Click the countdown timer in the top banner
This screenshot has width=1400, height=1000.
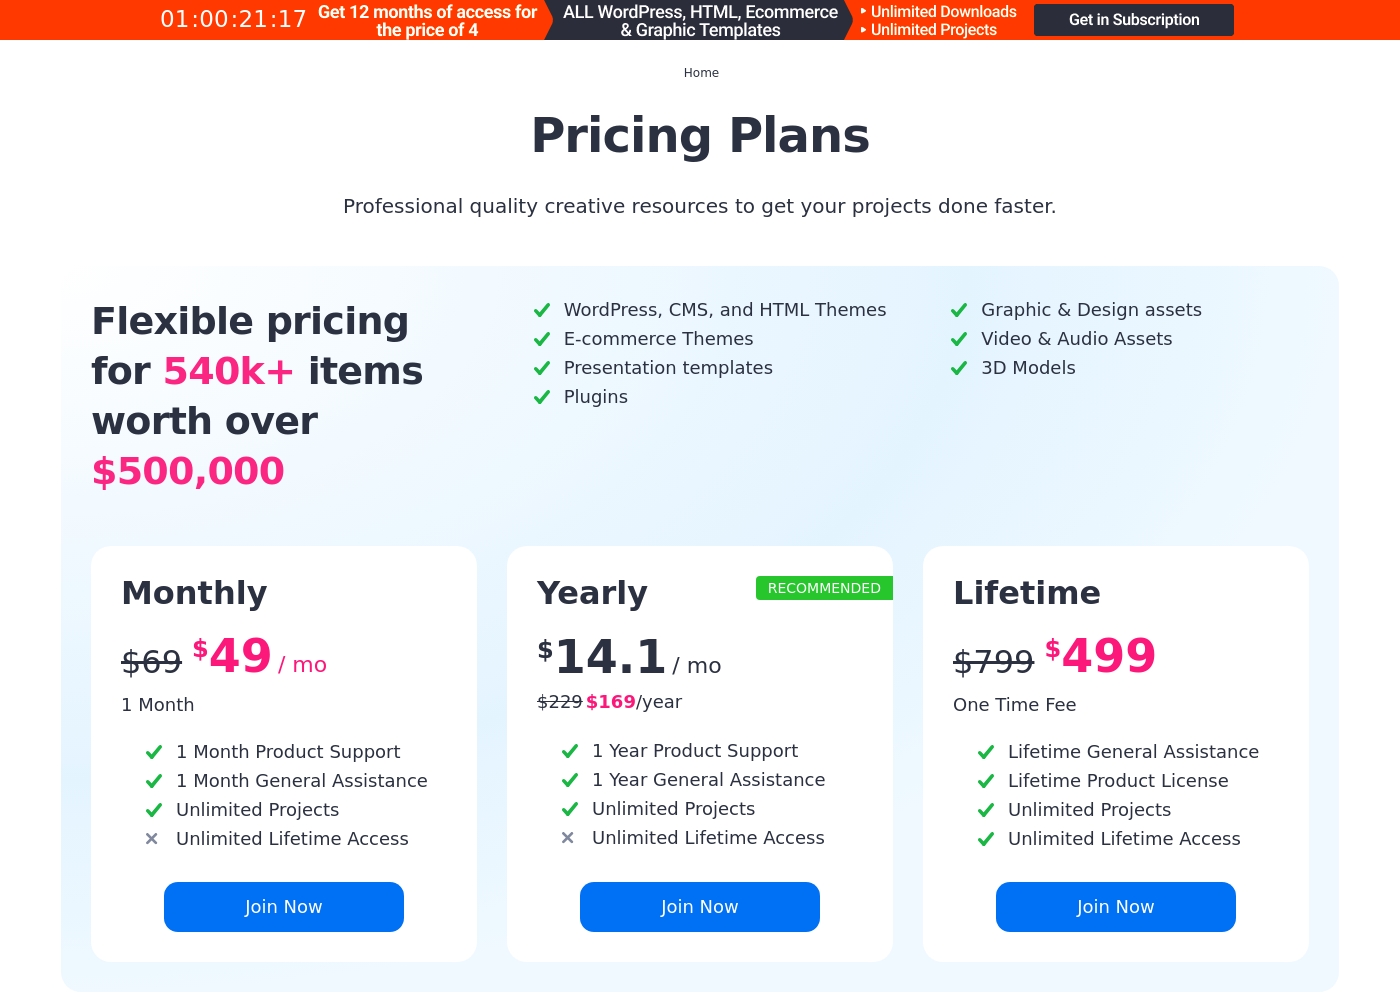[x=233, y=20]
